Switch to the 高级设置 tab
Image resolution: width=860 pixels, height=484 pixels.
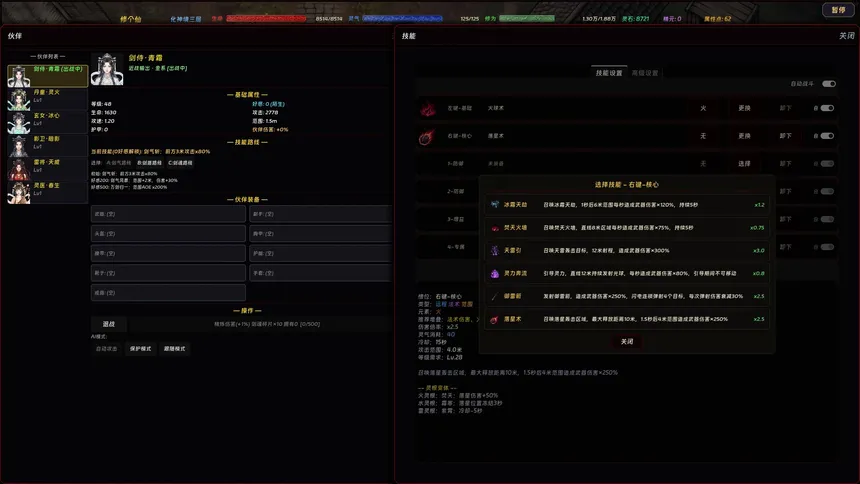tap(644, 73)
